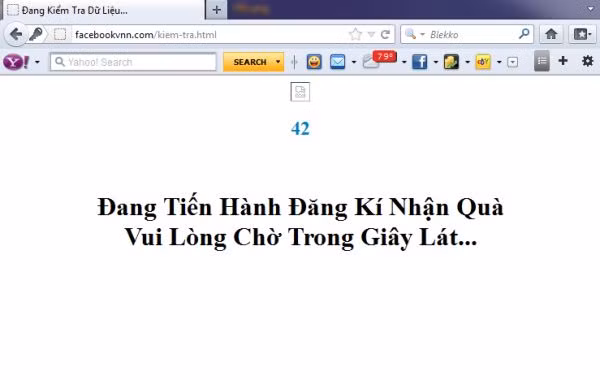Image resolution: width=600 pixels, height=380 pixels.
Task: Click the Yahoo! logo in toolbar
Action: click(x=16, y=62)
